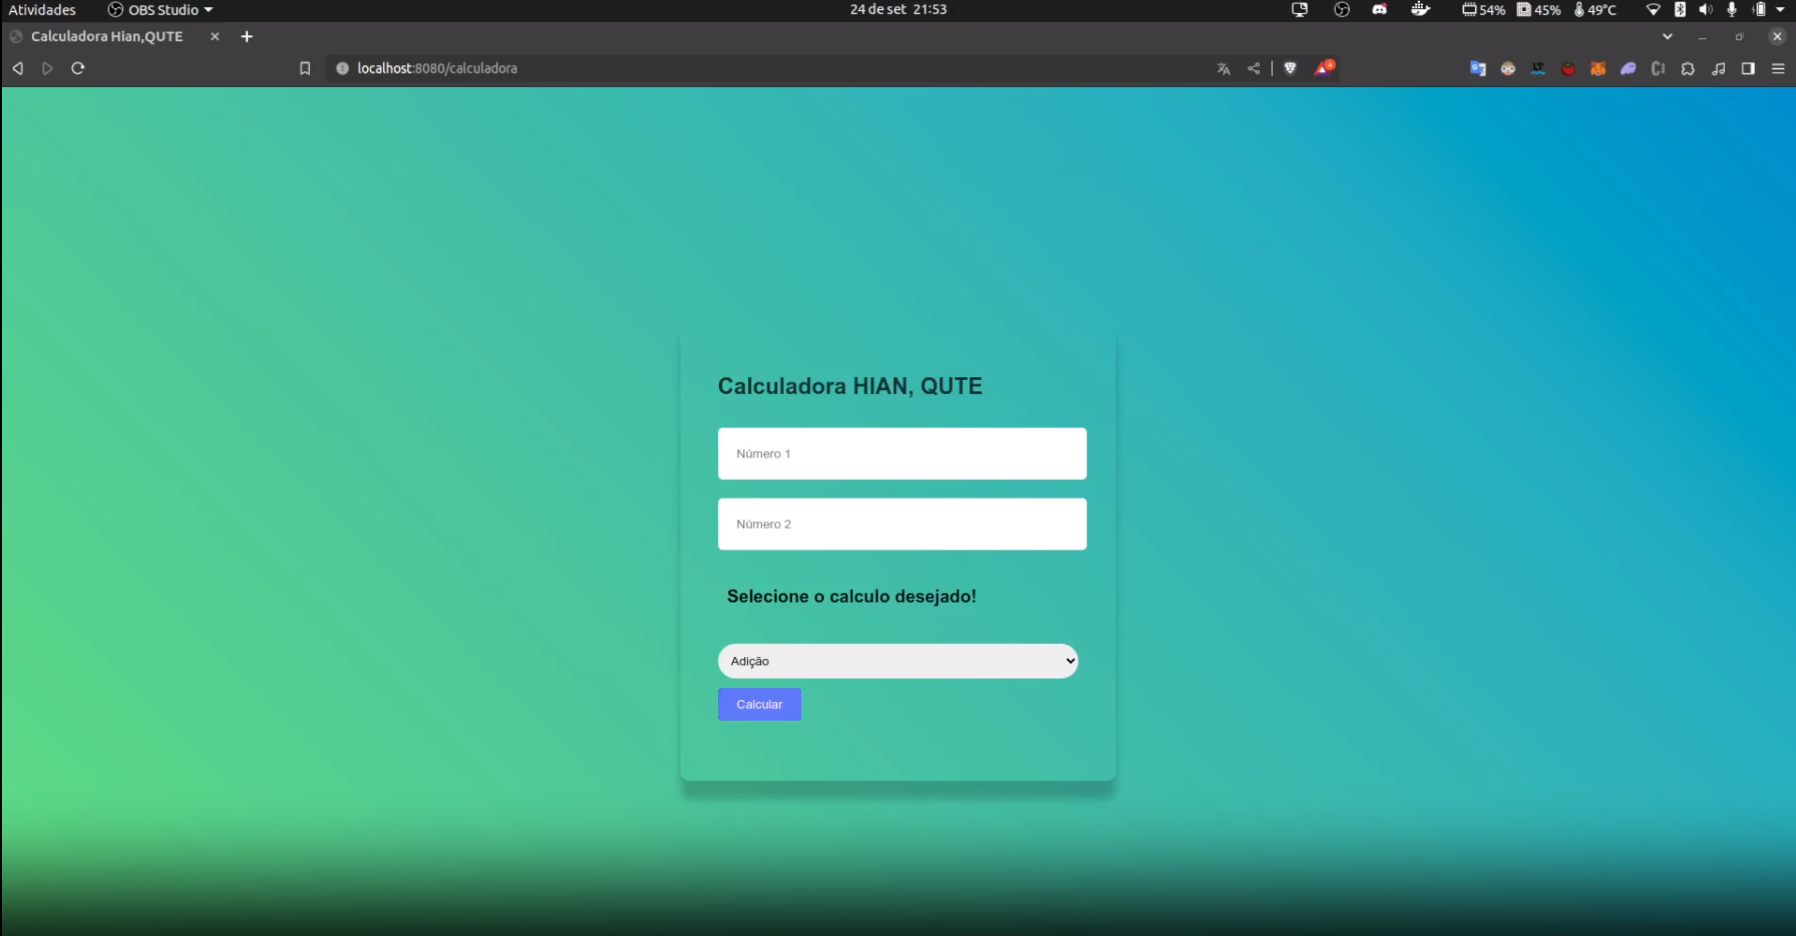1796x936 pixels.
Task: Open the Docker whale tray icon
Action: click(1420, 9)
